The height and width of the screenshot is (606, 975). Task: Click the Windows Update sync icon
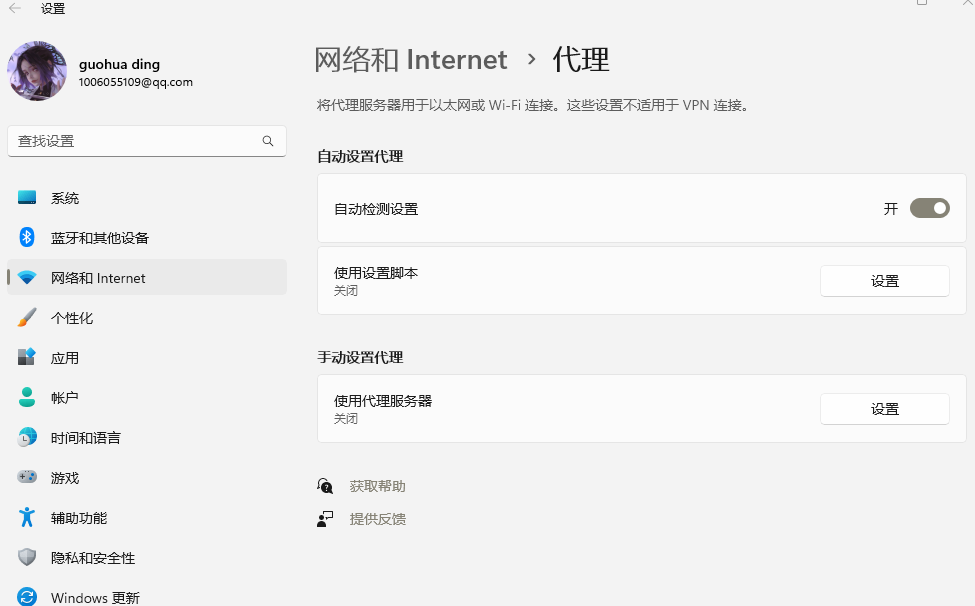click(27, 597)
